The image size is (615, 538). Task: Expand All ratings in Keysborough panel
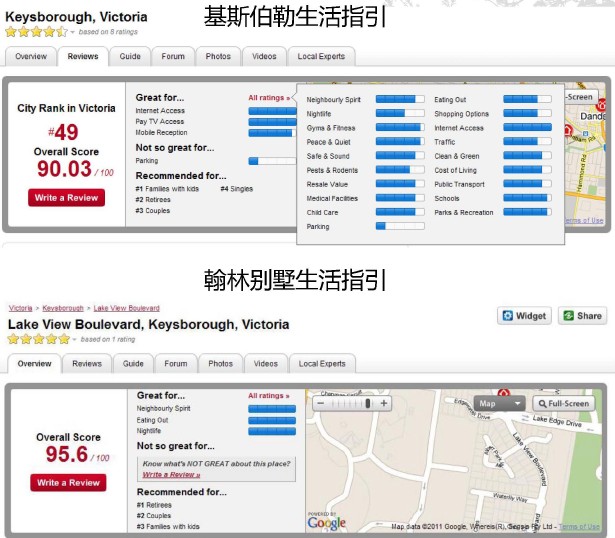click(269, 98)
